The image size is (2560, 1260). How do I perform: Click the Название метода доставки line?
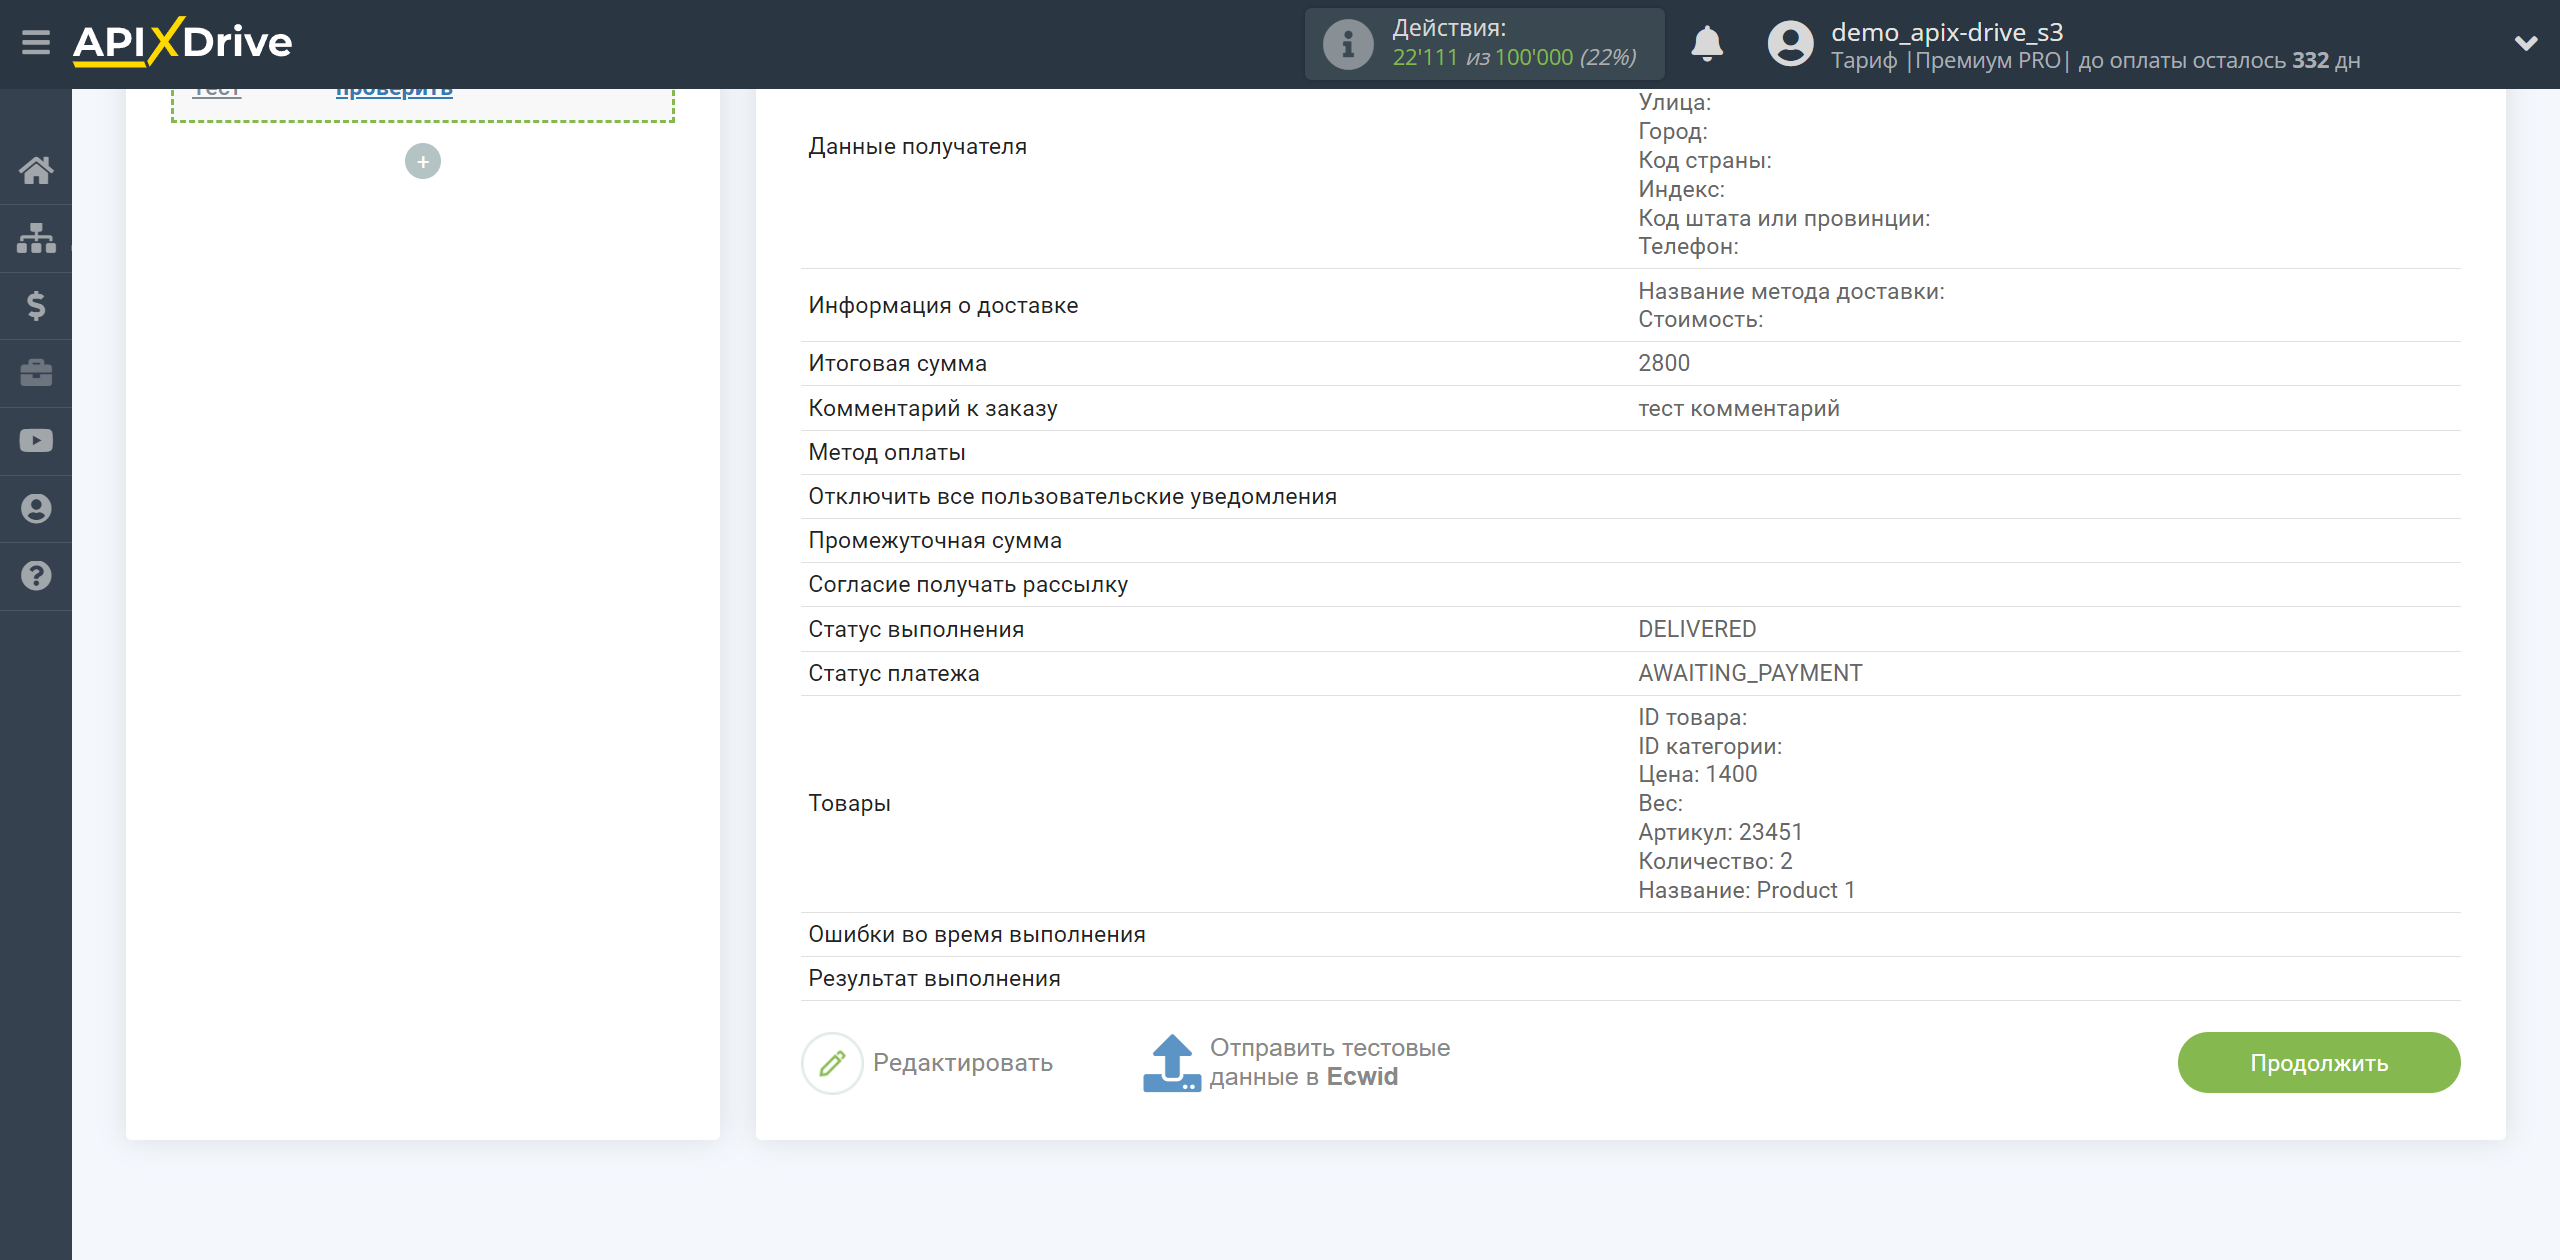point(1791,291)
